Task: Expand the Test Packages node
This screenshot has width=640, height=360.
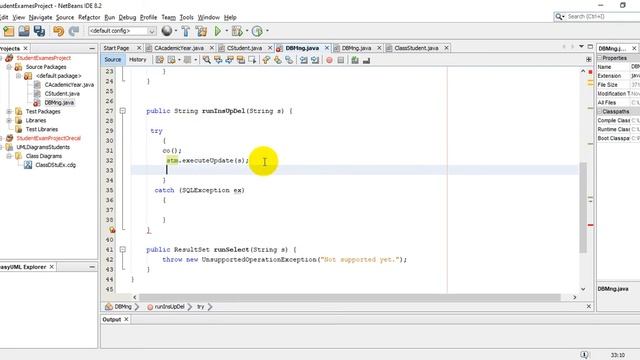Action: 9,111
